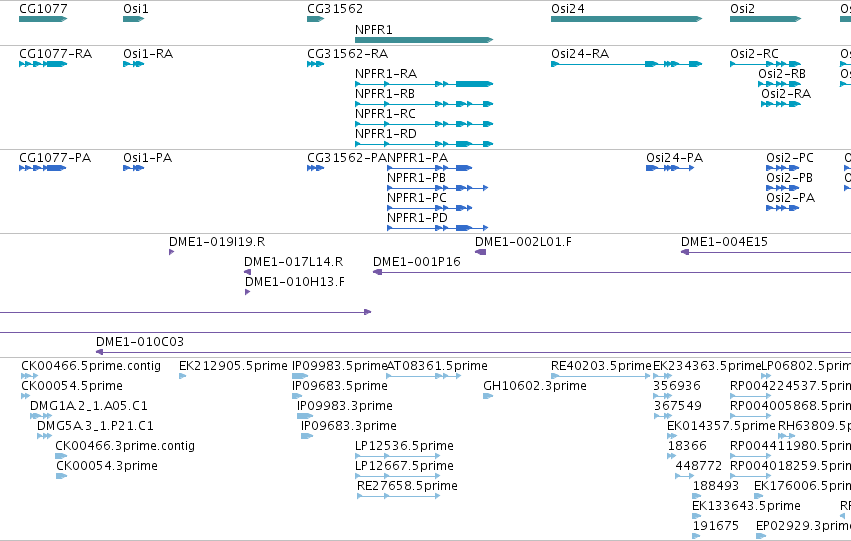851x541 pixels.
Task: Click the EK014357.5prime EST label
Action: (721, 426)
